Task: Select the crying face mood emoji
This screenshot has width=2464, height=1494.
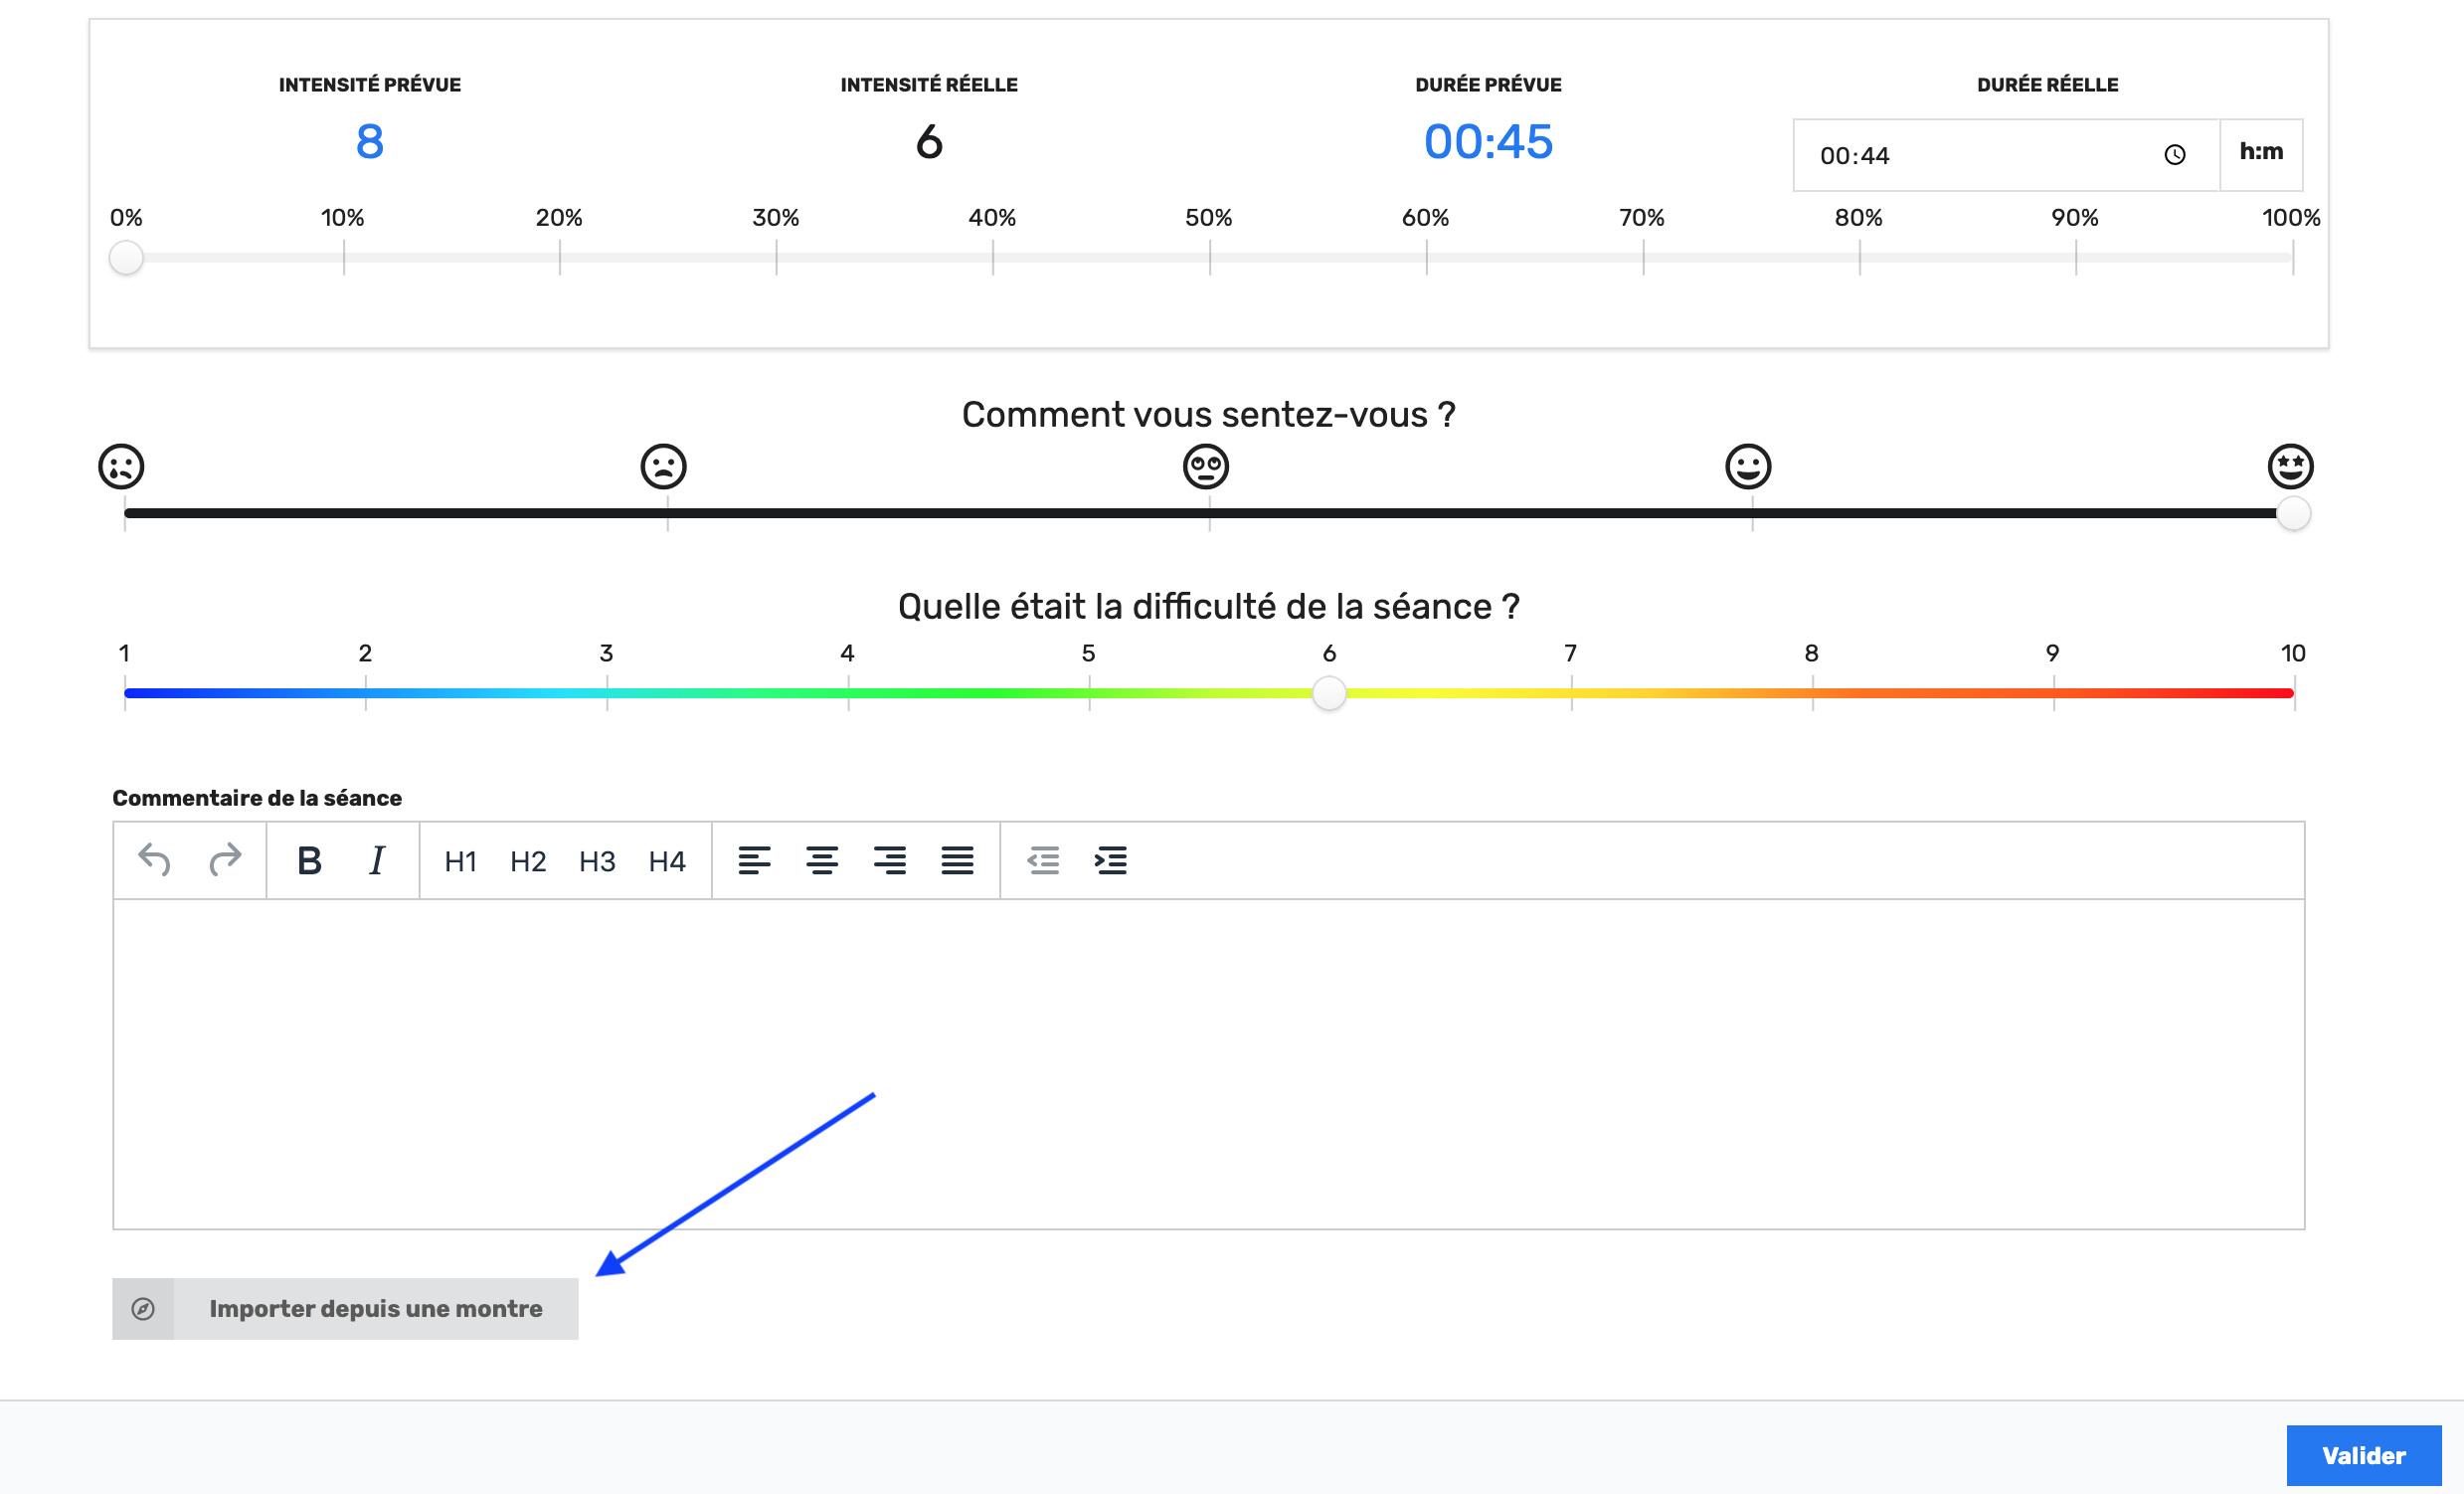Action: [x=121, y=466]
